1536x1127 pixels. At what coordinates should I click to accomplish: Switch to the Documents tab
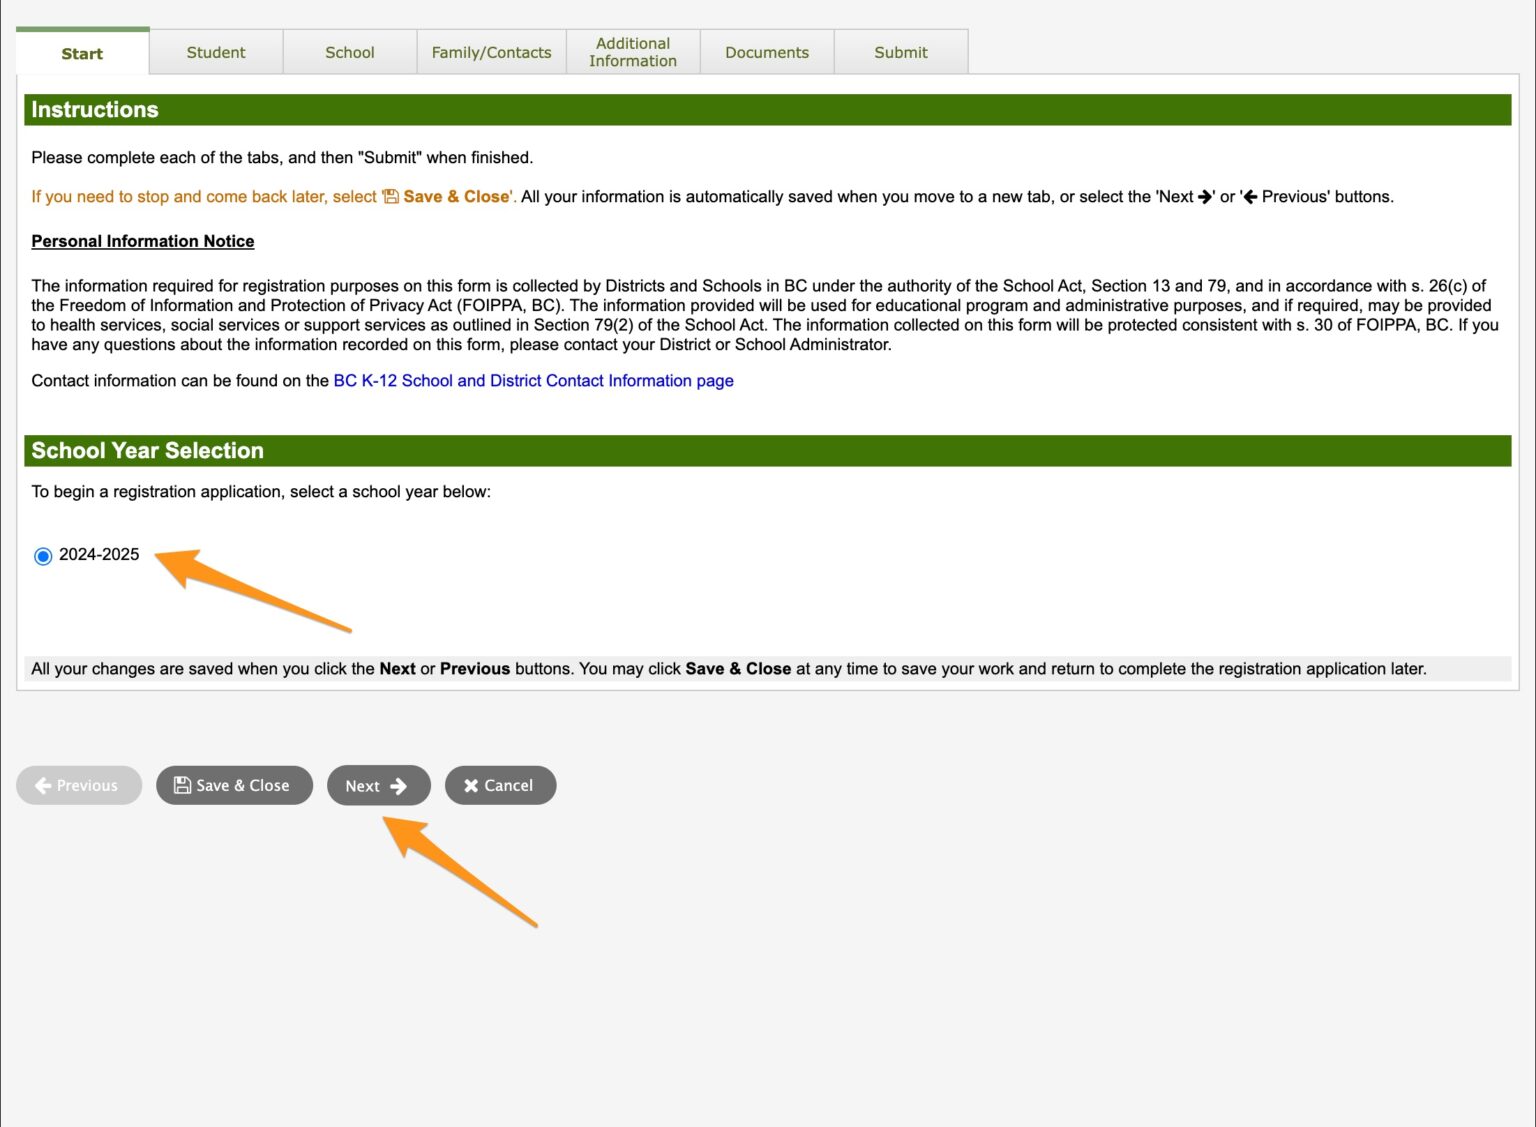[x=767, y=53]
